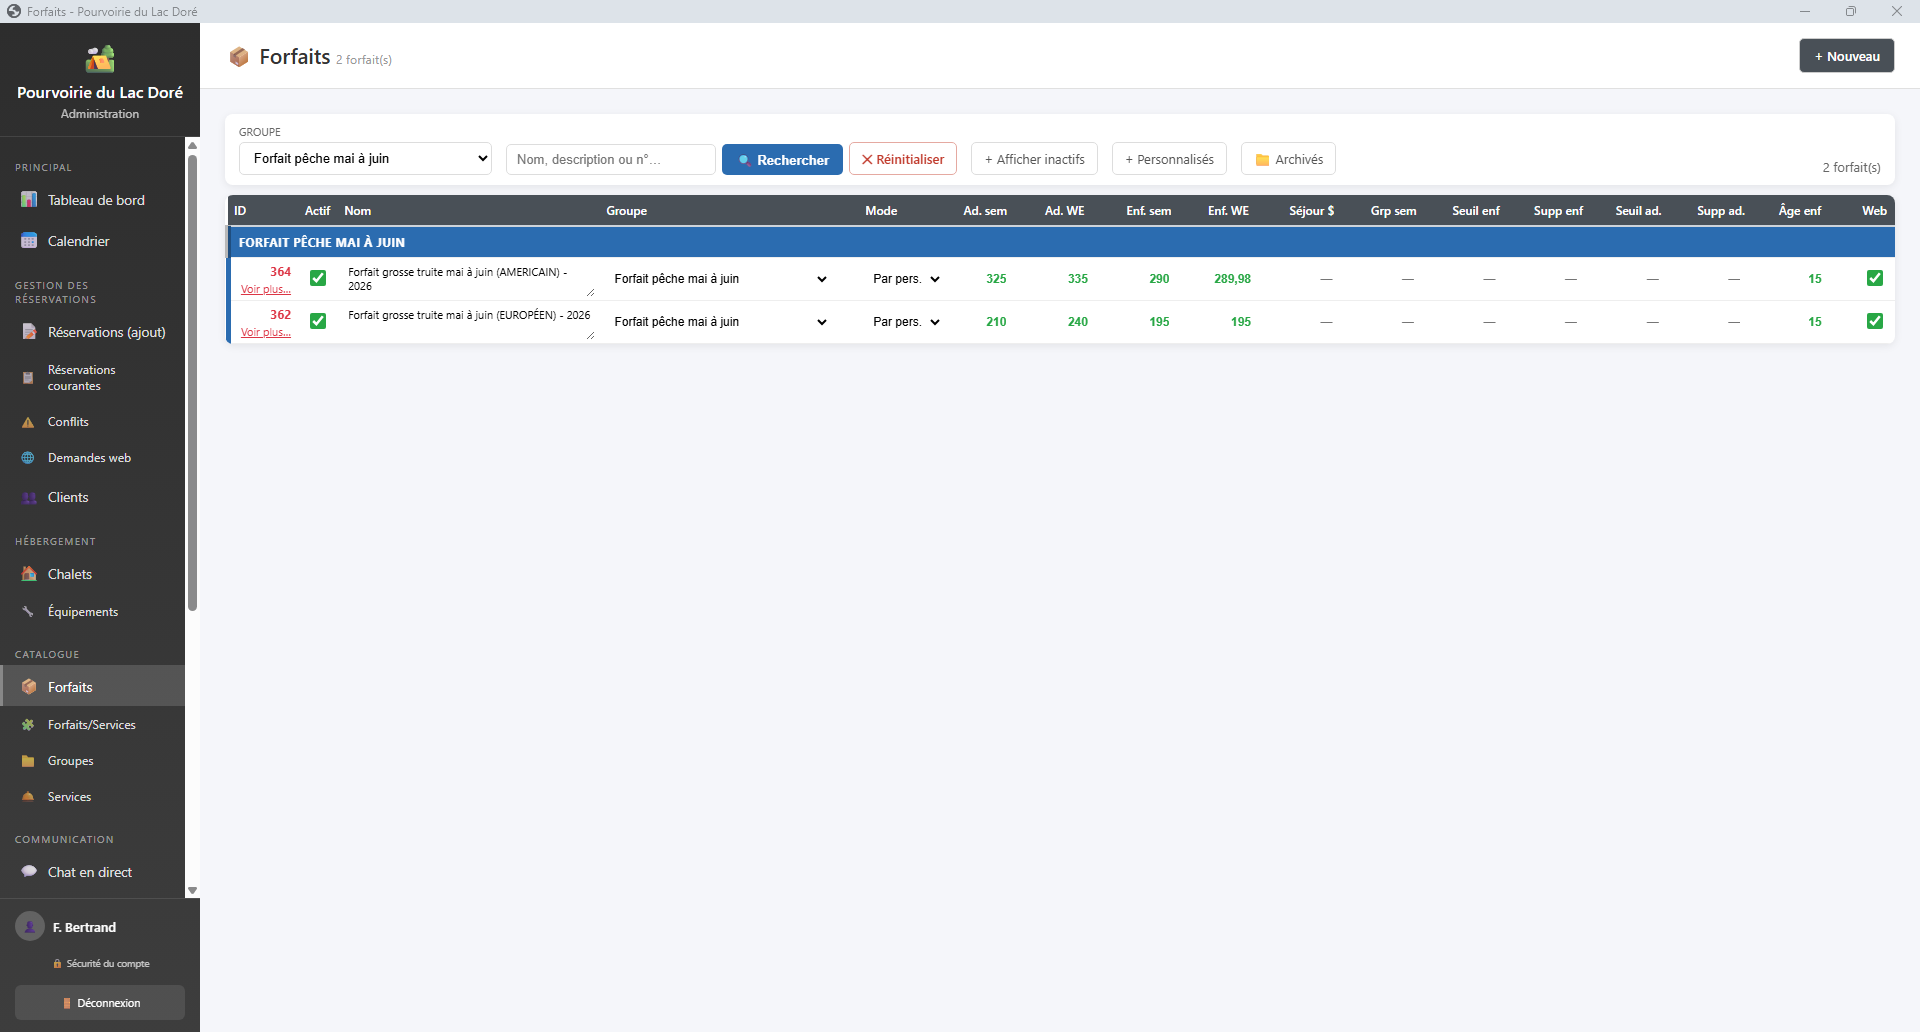Screen dimensions: 1920x1032
Task: Click the Tableau de bord sidebar icon
Action: coord(29,200)
